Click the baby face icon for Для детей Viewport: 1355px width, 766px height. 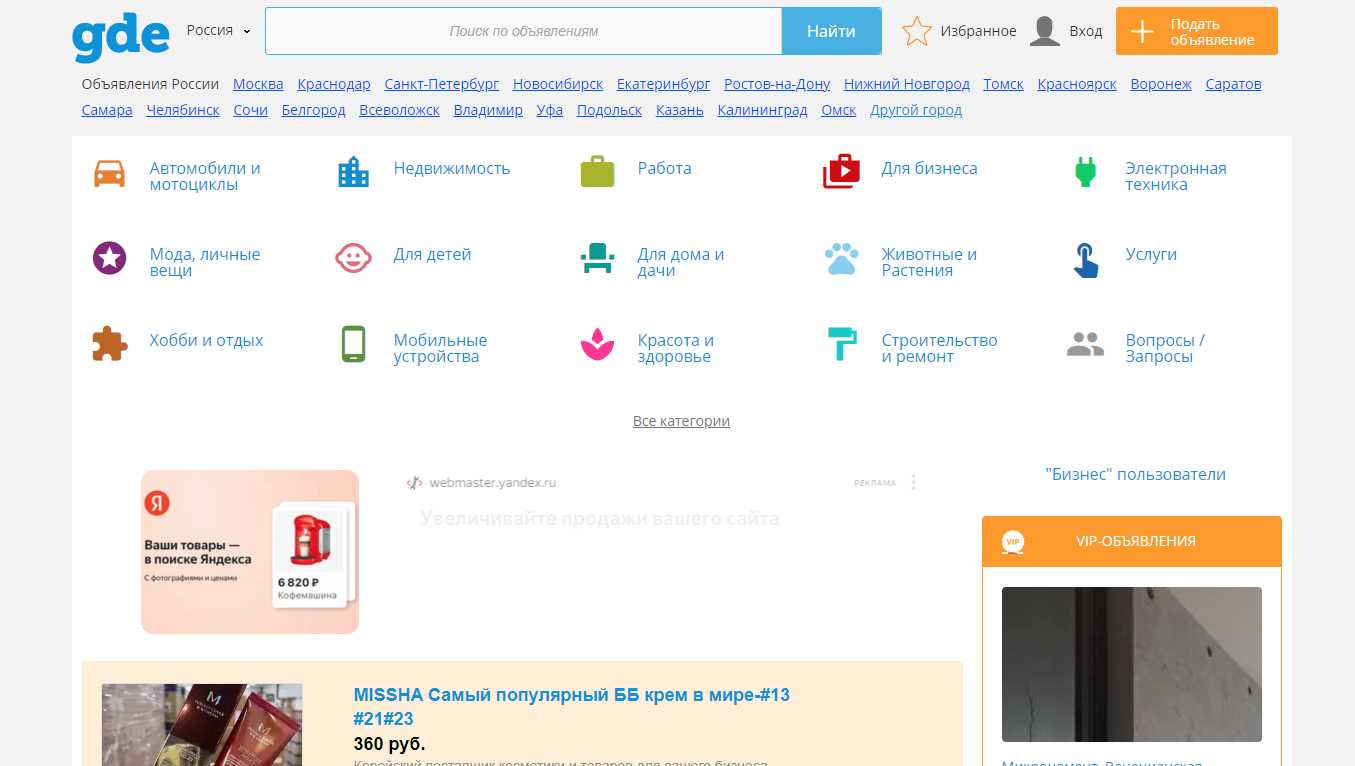(353, 258)
